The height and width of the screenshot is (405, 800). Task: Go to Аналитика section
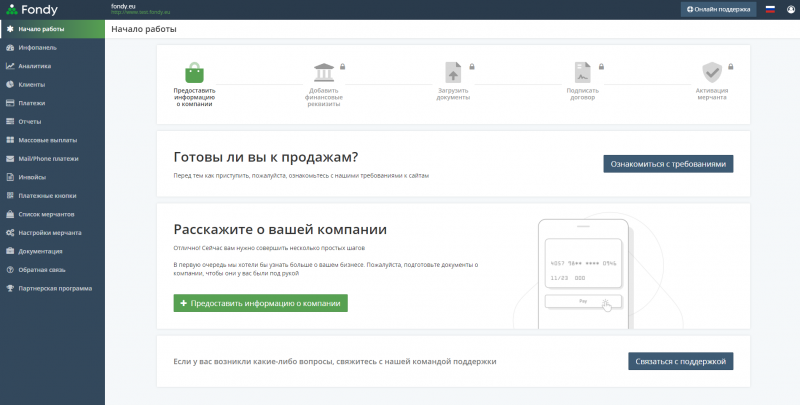tap(35, 66)
